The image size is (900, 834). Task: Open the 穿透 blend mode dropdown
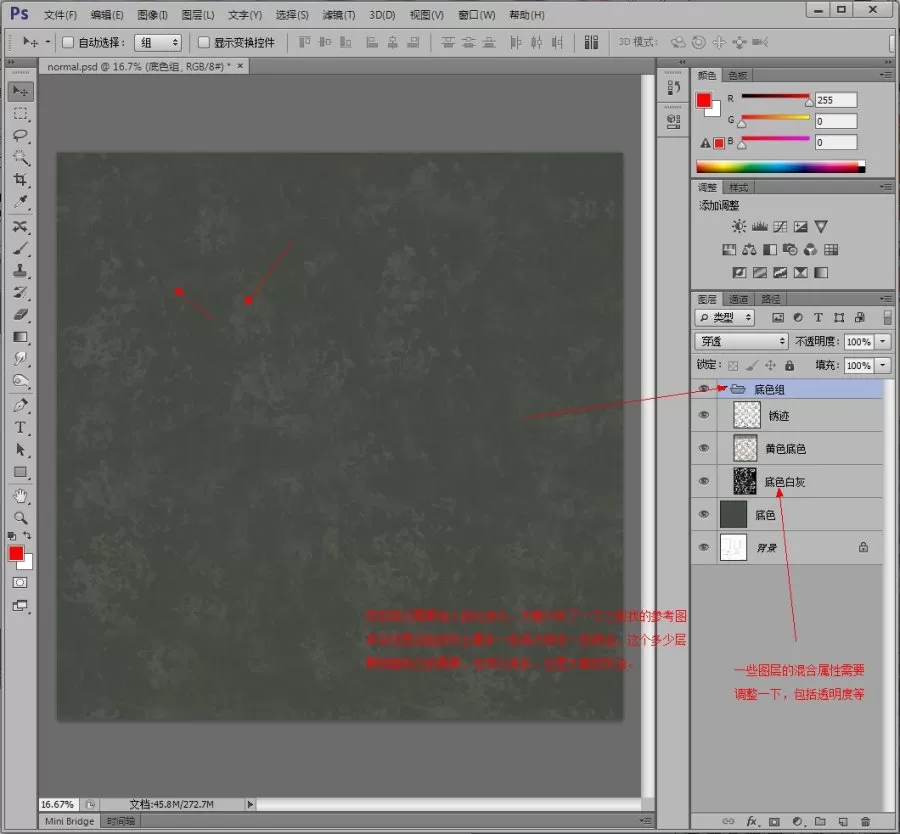click(x=741, y=341)
